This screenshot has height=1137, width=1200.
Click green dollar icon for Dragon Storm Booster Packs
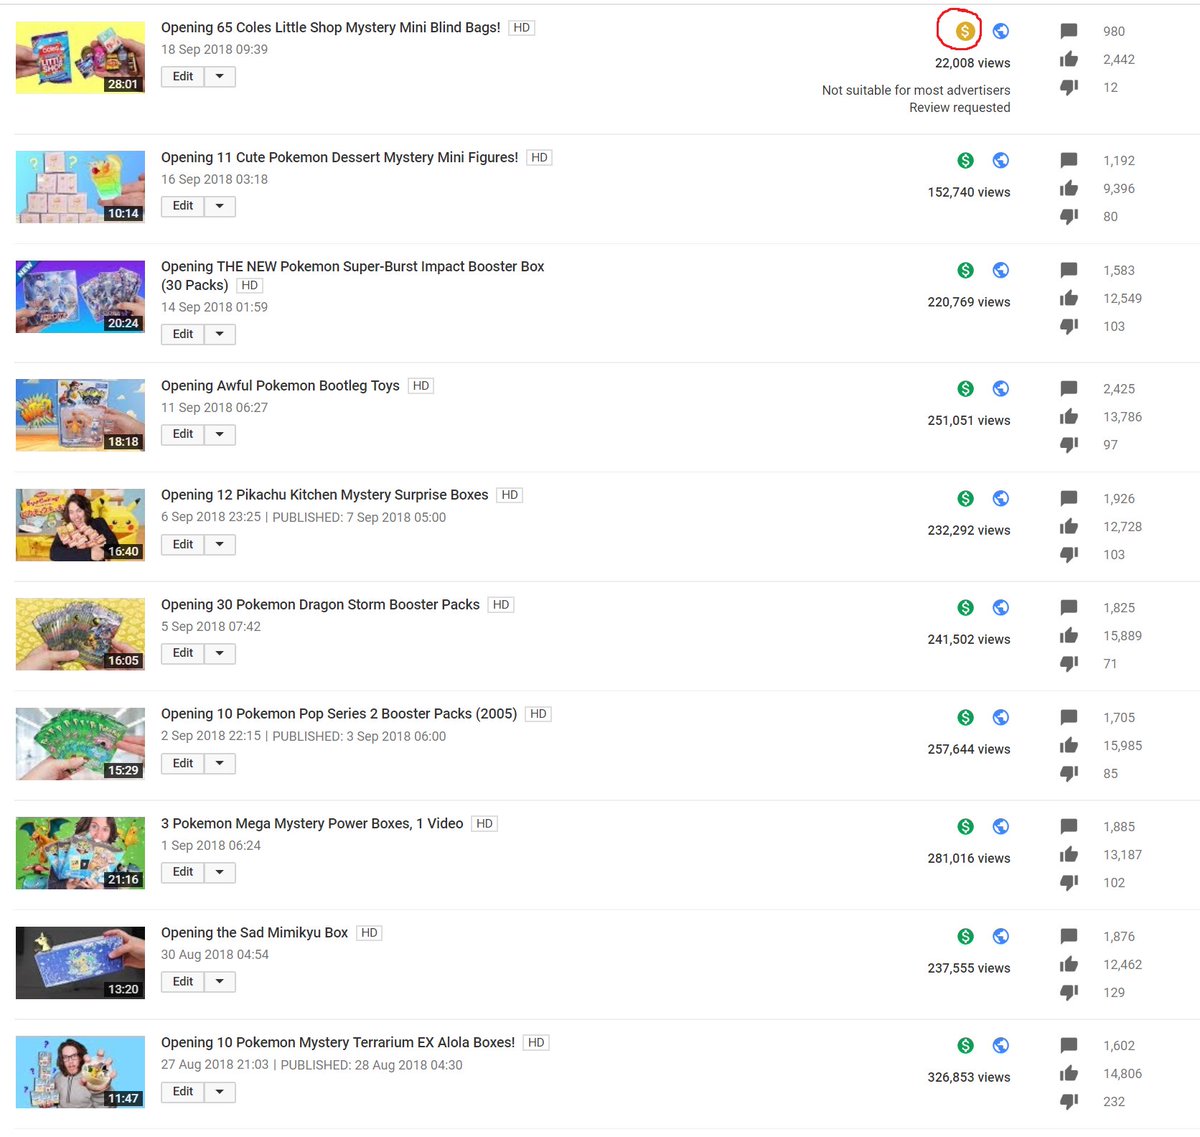(x=965, y=607)
